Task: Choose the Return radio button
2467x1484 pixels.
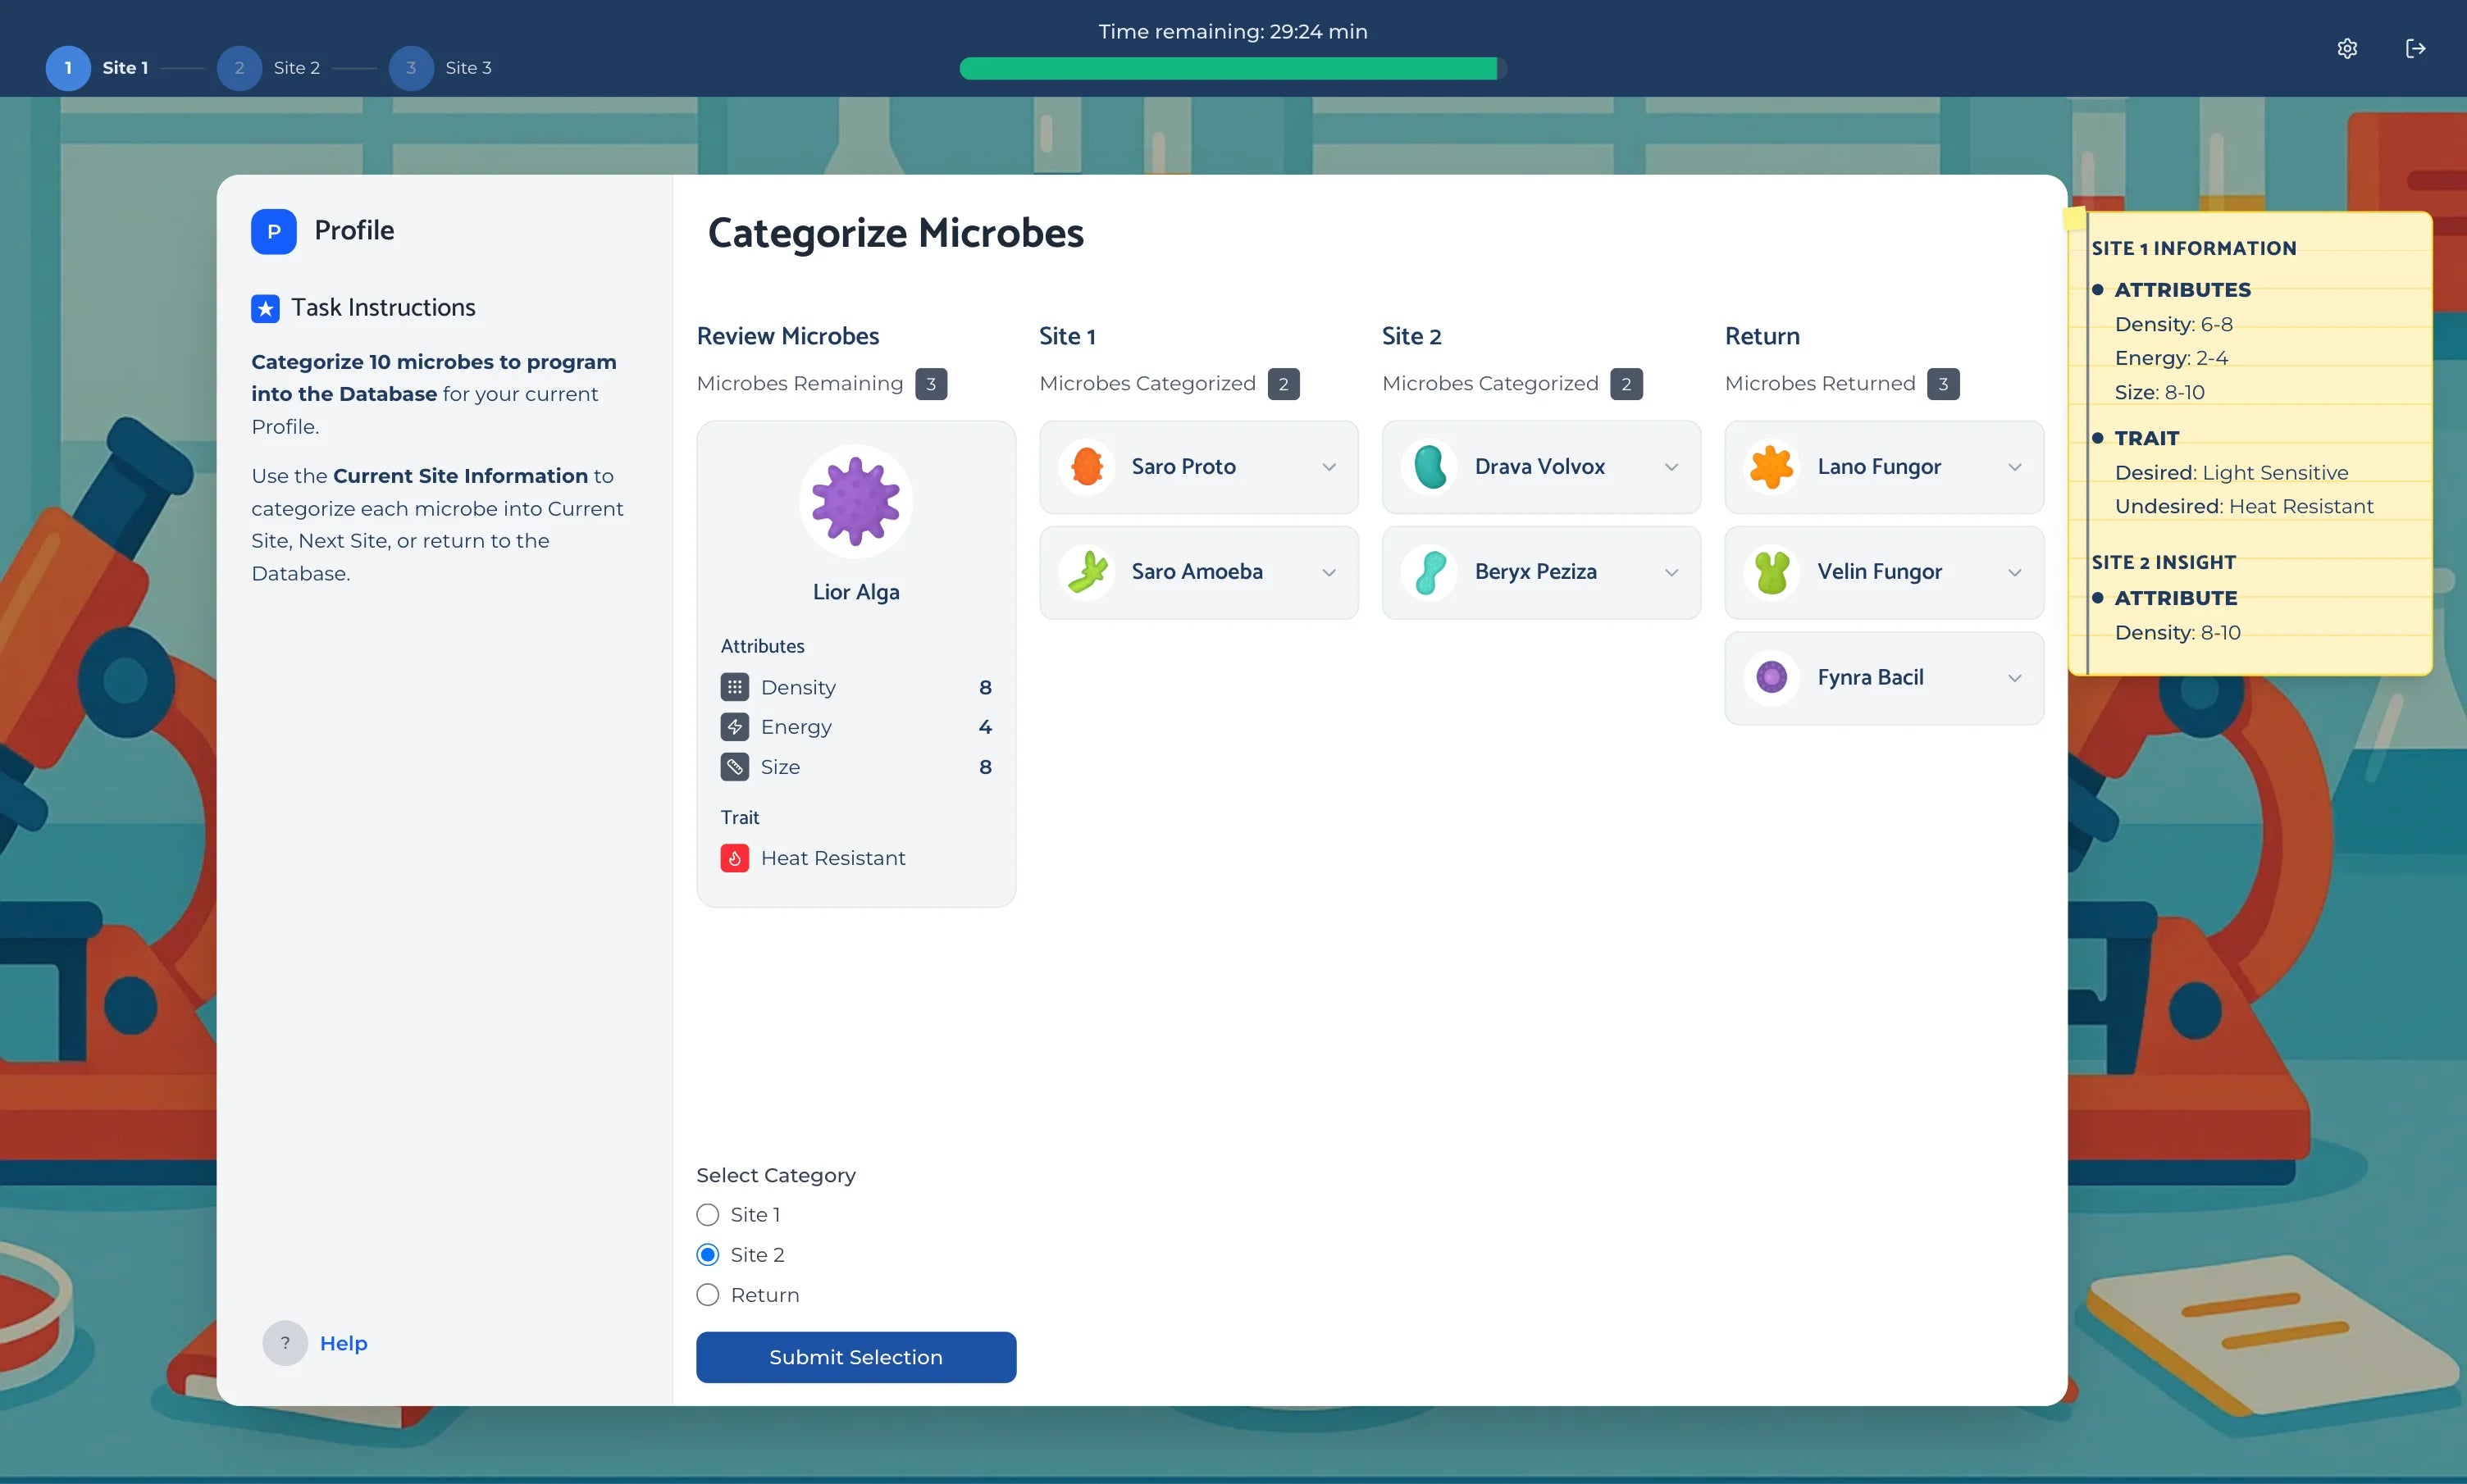Action: [708, 1295]
